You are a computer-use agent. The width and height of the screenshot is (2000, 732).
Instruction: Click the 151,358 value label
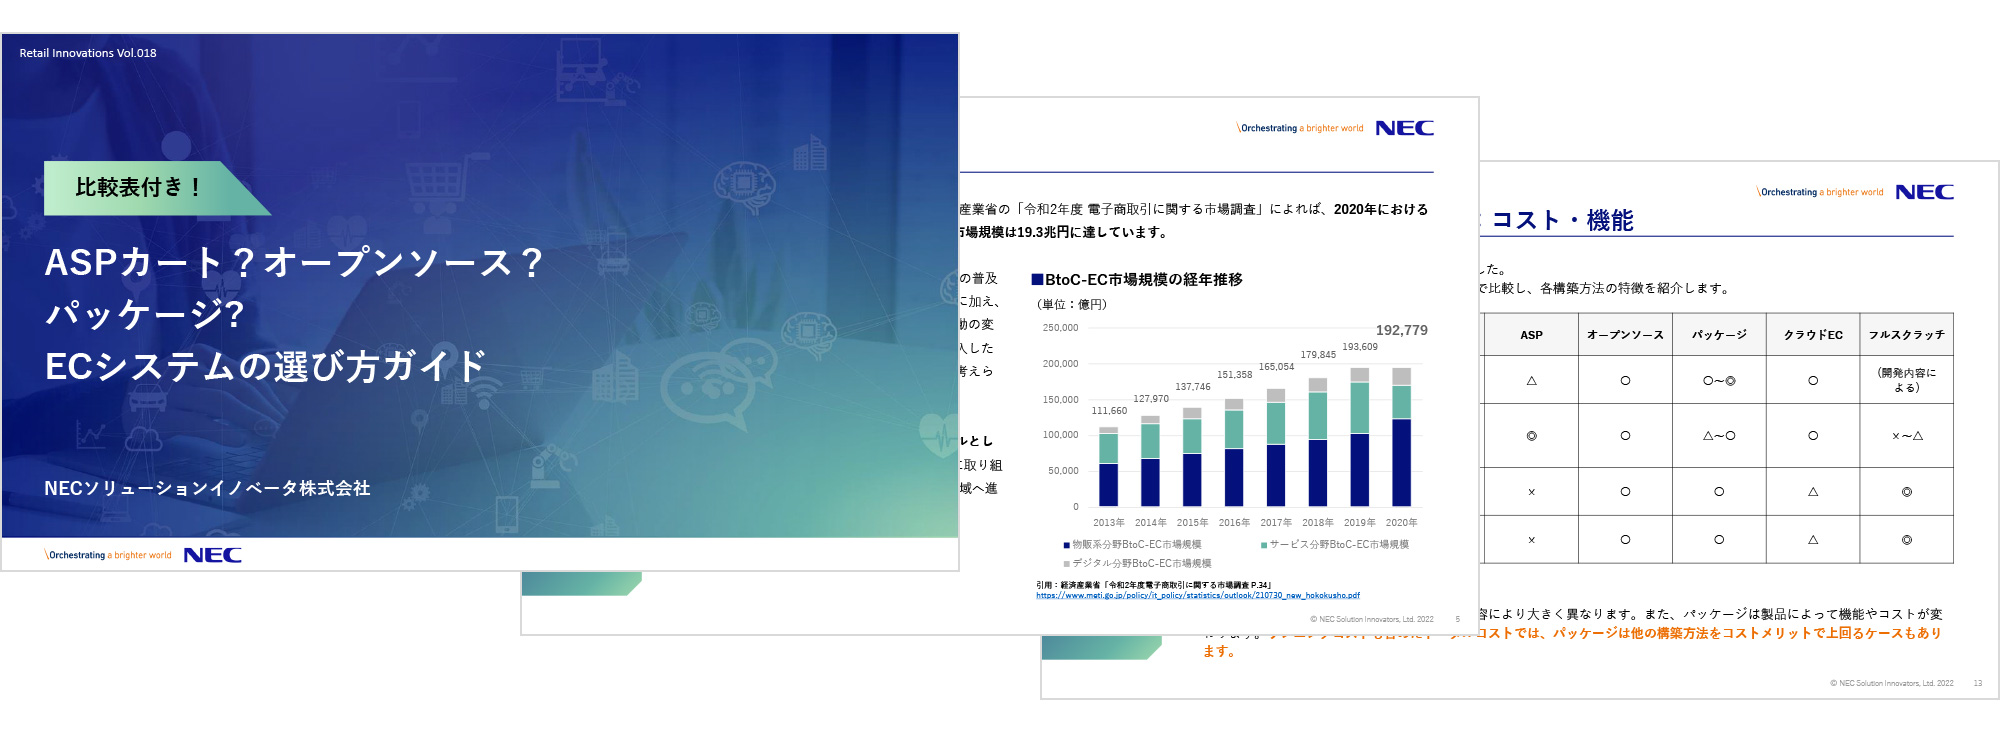1234,375
